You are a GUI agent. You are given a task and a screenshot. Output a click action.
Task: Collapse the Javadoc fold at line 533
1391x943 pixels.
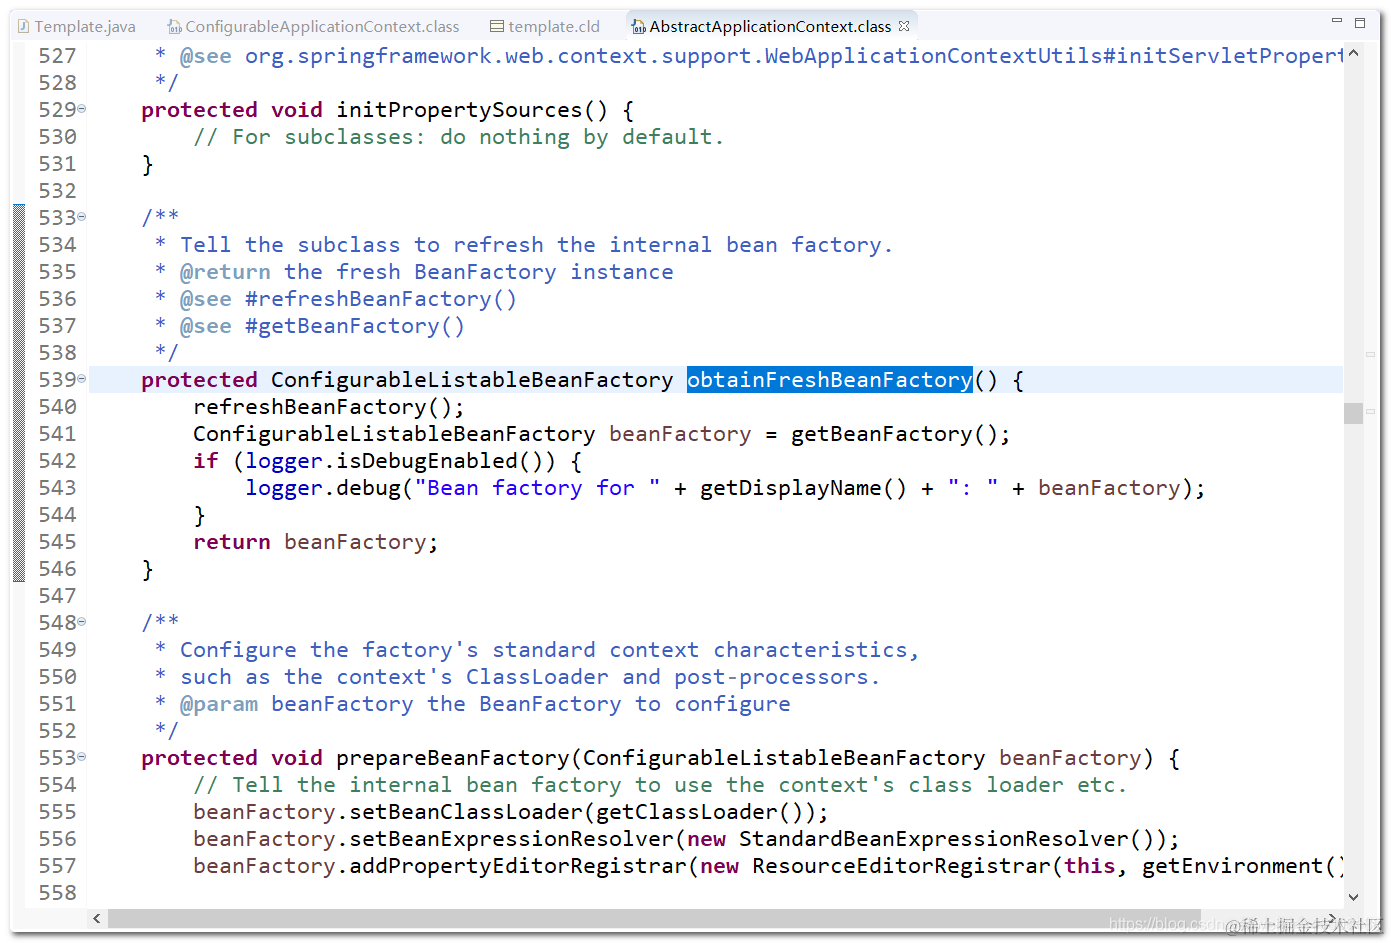point(82,217)
